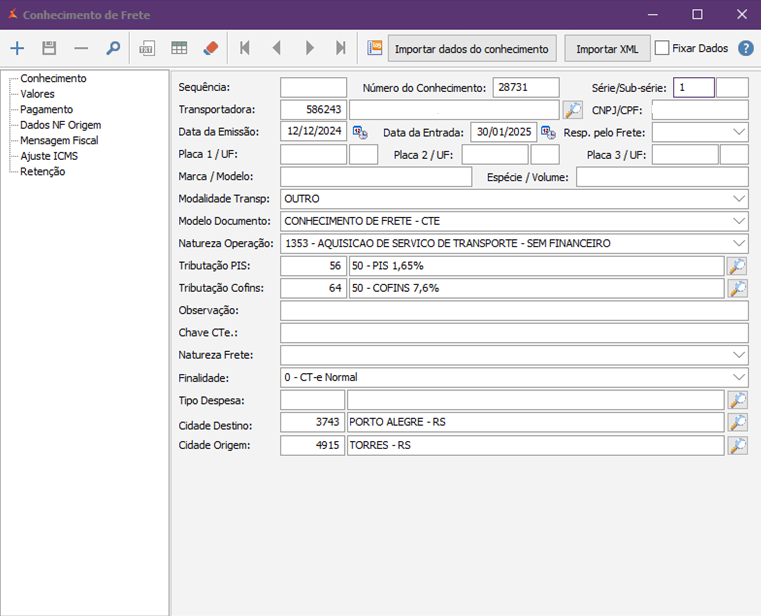The image size is (761, 616).
Task: Click Importar dados do conhecimento button
Action: click(x=472, y=48)
